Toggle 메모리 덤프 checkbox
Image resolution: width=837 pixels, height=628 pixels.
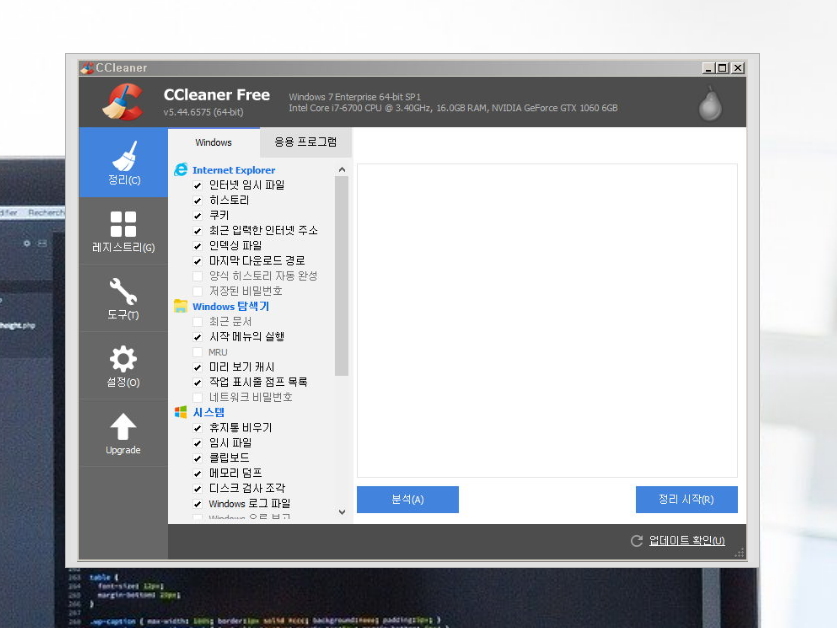click(198, 473)
